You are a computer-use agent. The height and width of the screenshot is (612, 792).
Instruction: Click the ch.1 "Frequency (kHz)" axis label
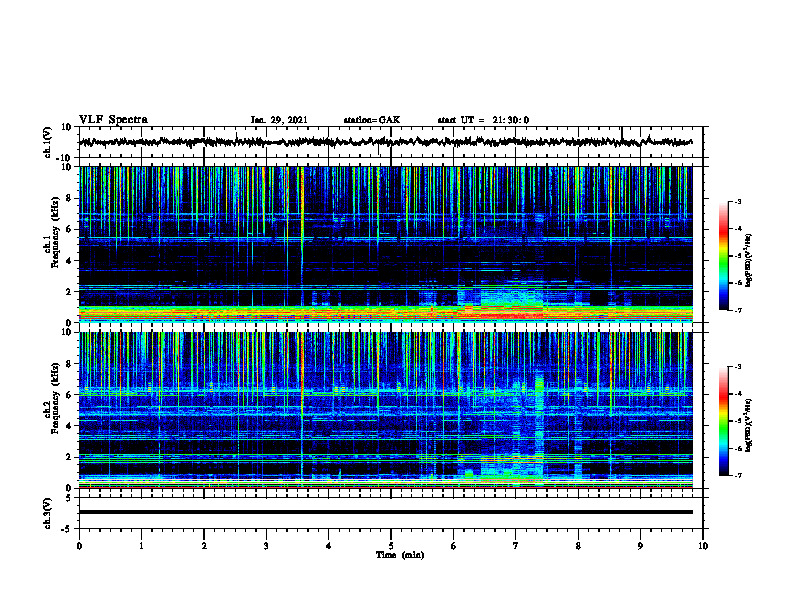pos(55,231)
